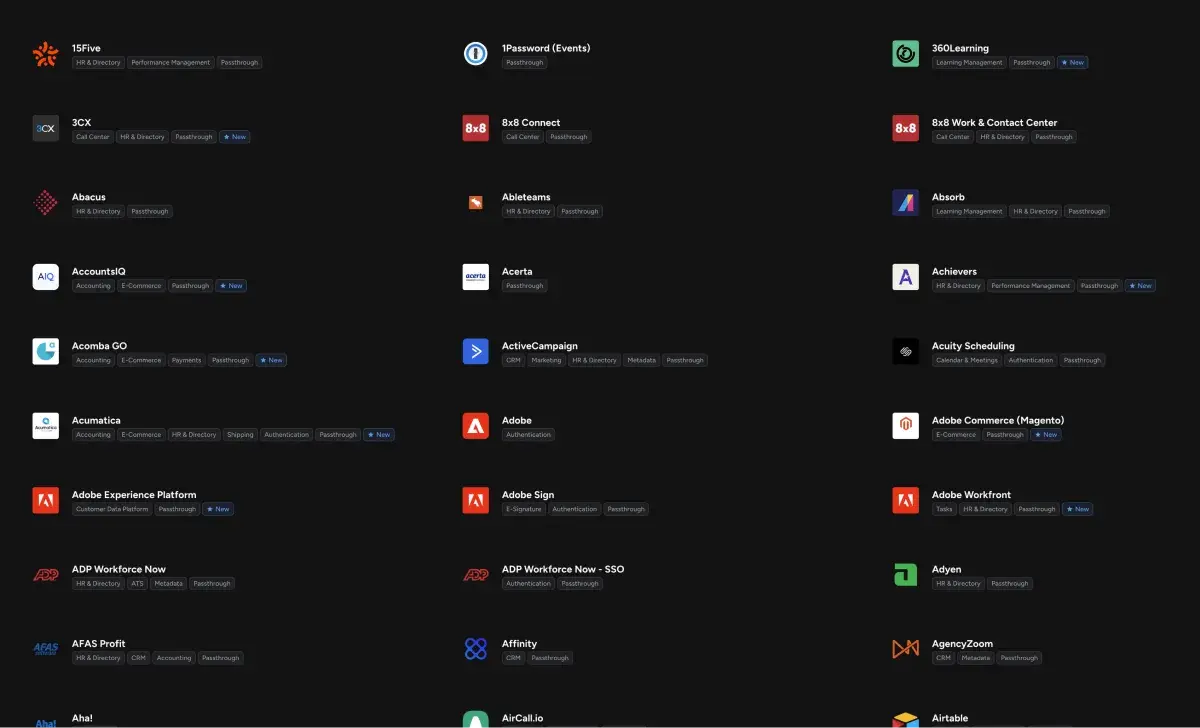Open the AgencyZoom integration title

pyautogui.click(x=962, y=644)
